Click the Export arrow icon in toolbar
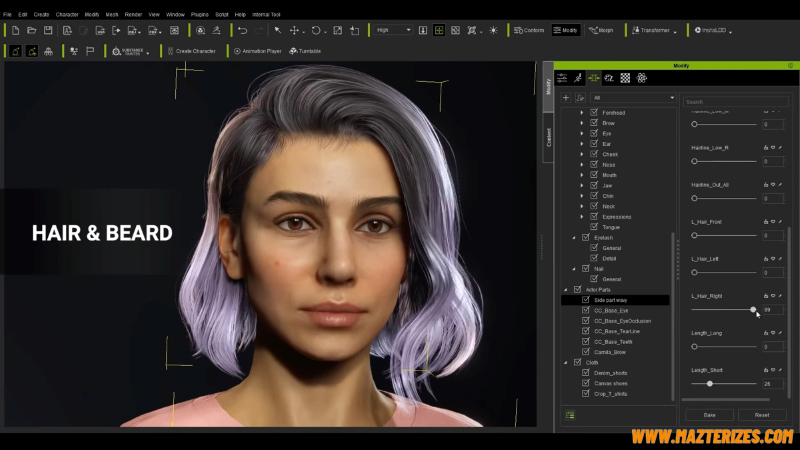Screen dimensions: 800x450 coord(116,31)
